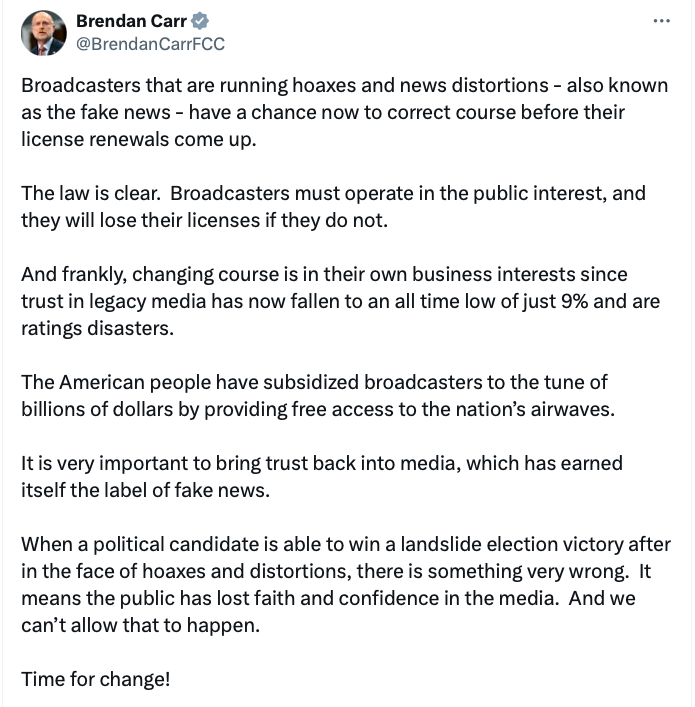Click the Brendan Carr display name

pos(134,21)
